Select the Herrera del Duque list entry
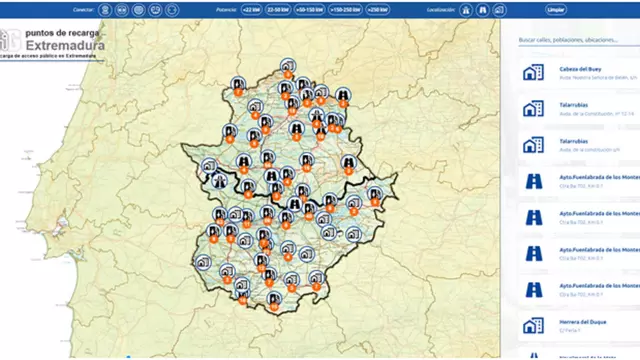640x360 pixels. point(579,326)
